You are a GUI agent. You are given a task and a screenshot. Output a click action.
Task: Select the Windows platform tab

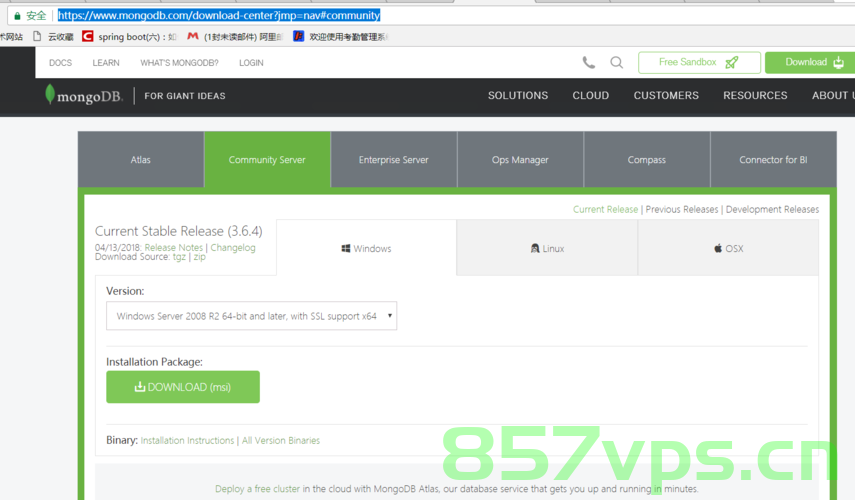click(x=366, y=248)
